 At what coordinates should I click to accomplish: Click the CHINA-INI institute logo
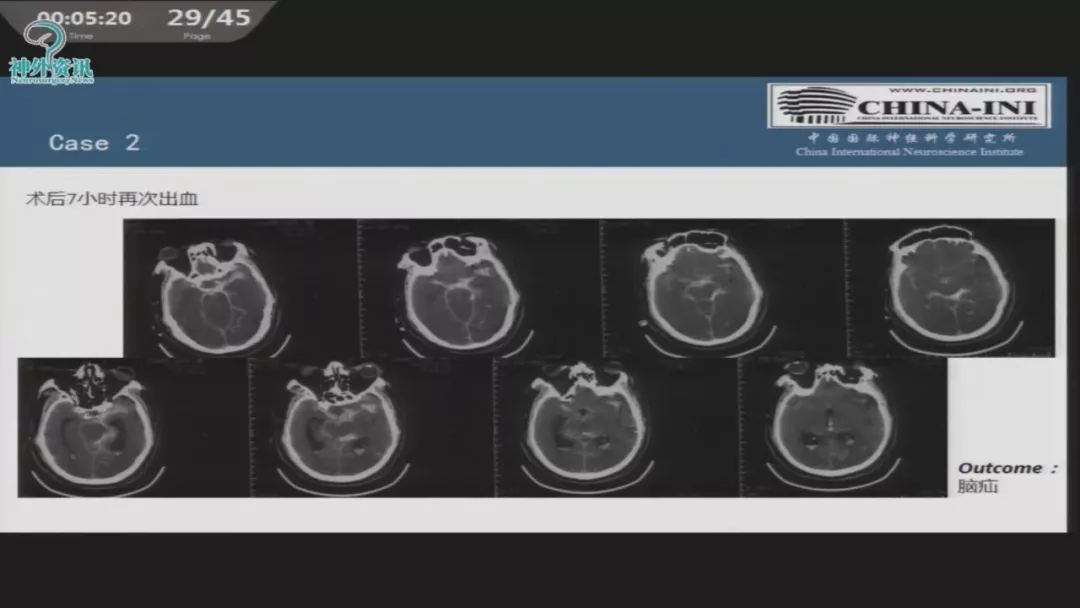(909, 106)
